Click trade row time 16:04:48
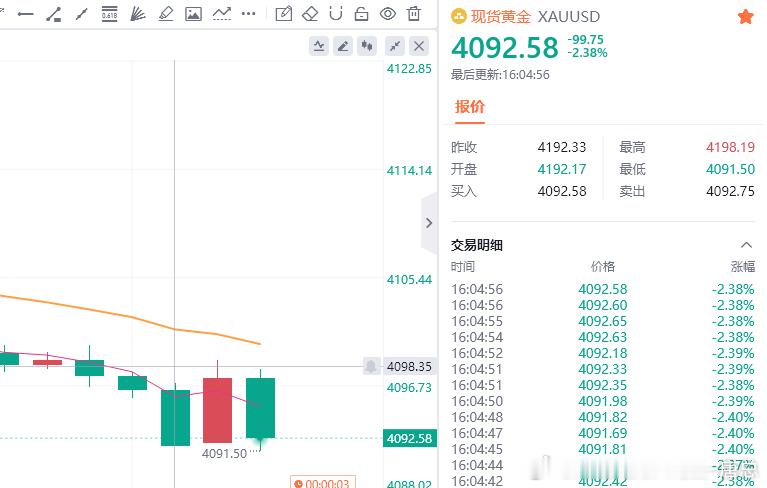This screenshot has height=488, width=767. tap(477, 417)
